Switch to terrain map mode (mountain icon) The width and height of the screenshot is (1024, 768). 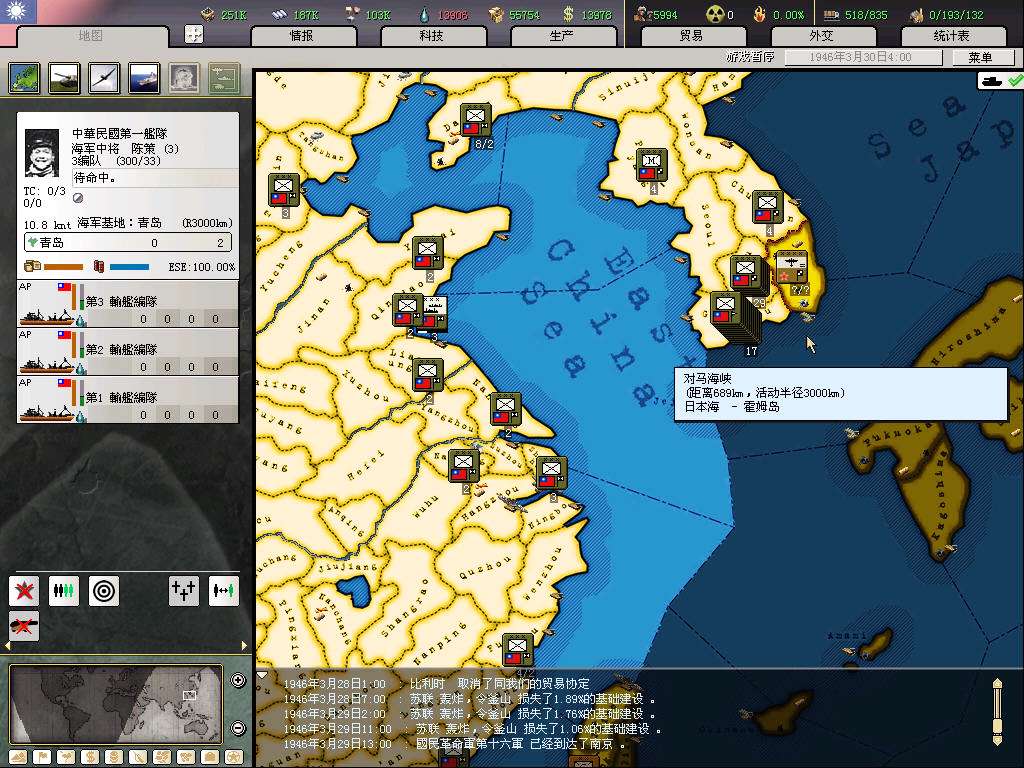(x=19, y=758)
